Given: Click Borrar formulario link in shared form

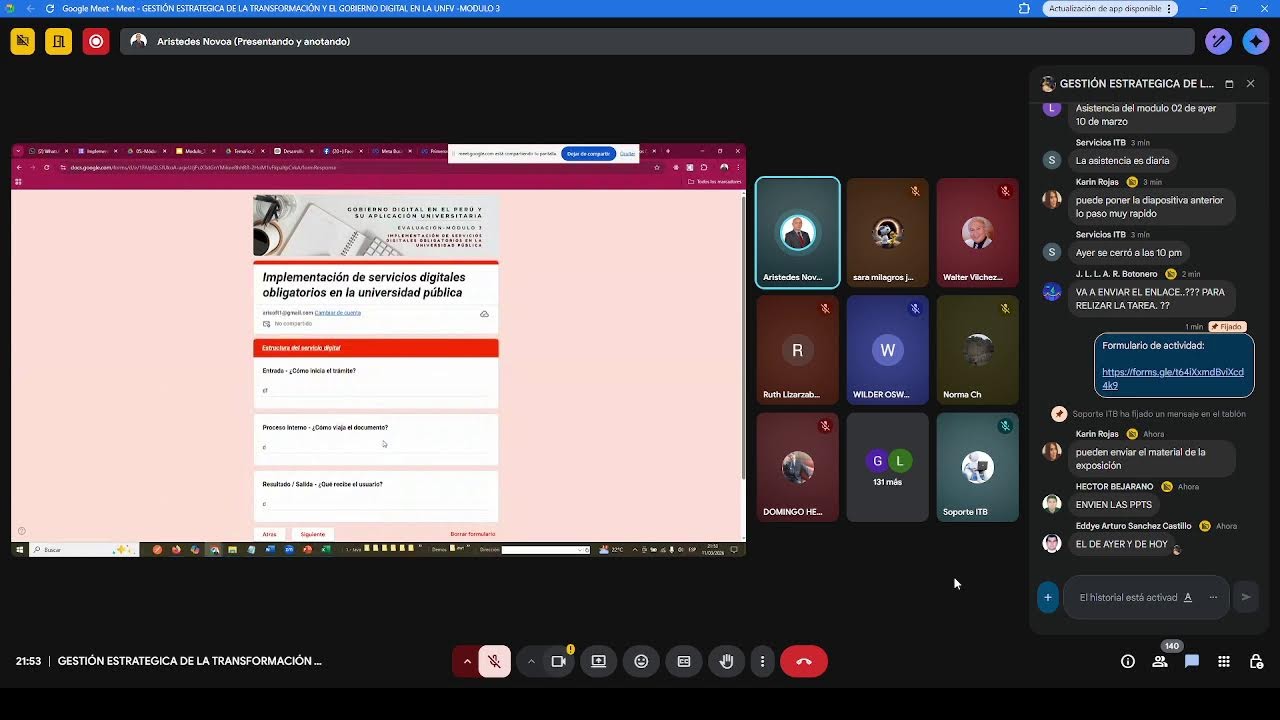Looking at the screenshot, I should (x=473, y=534).
